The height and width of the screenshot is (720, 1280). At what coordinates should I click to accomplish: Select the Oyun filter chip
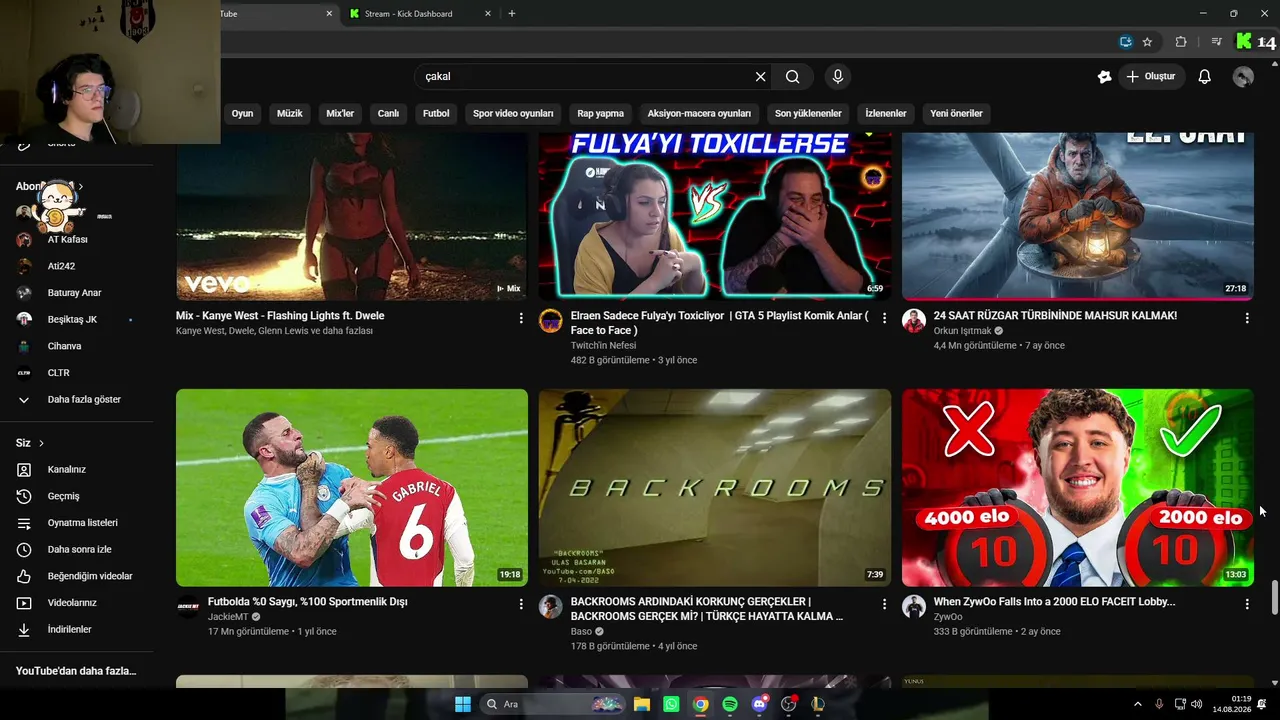click(243, 114)
